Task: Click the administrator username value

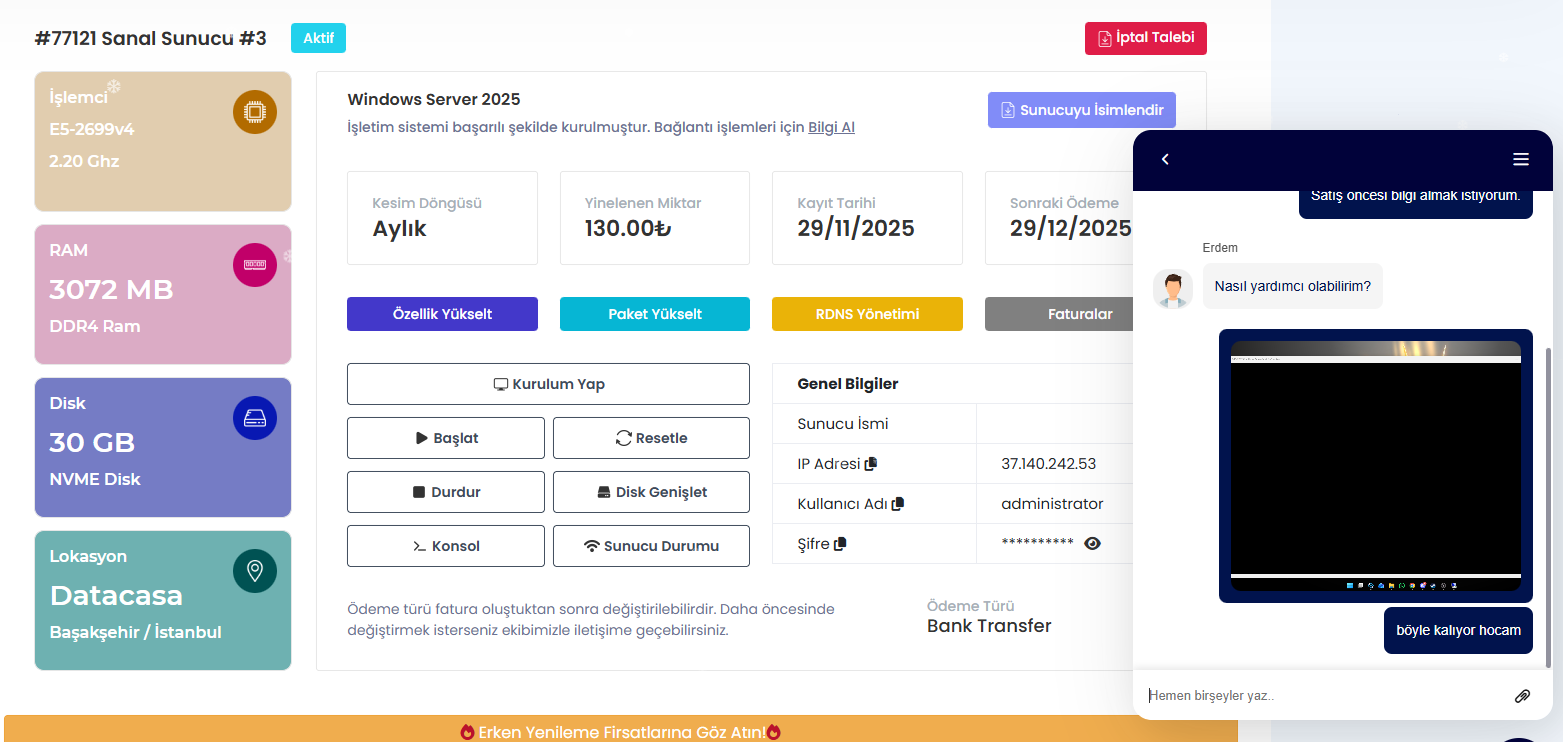Action: tap(1052, 504)
